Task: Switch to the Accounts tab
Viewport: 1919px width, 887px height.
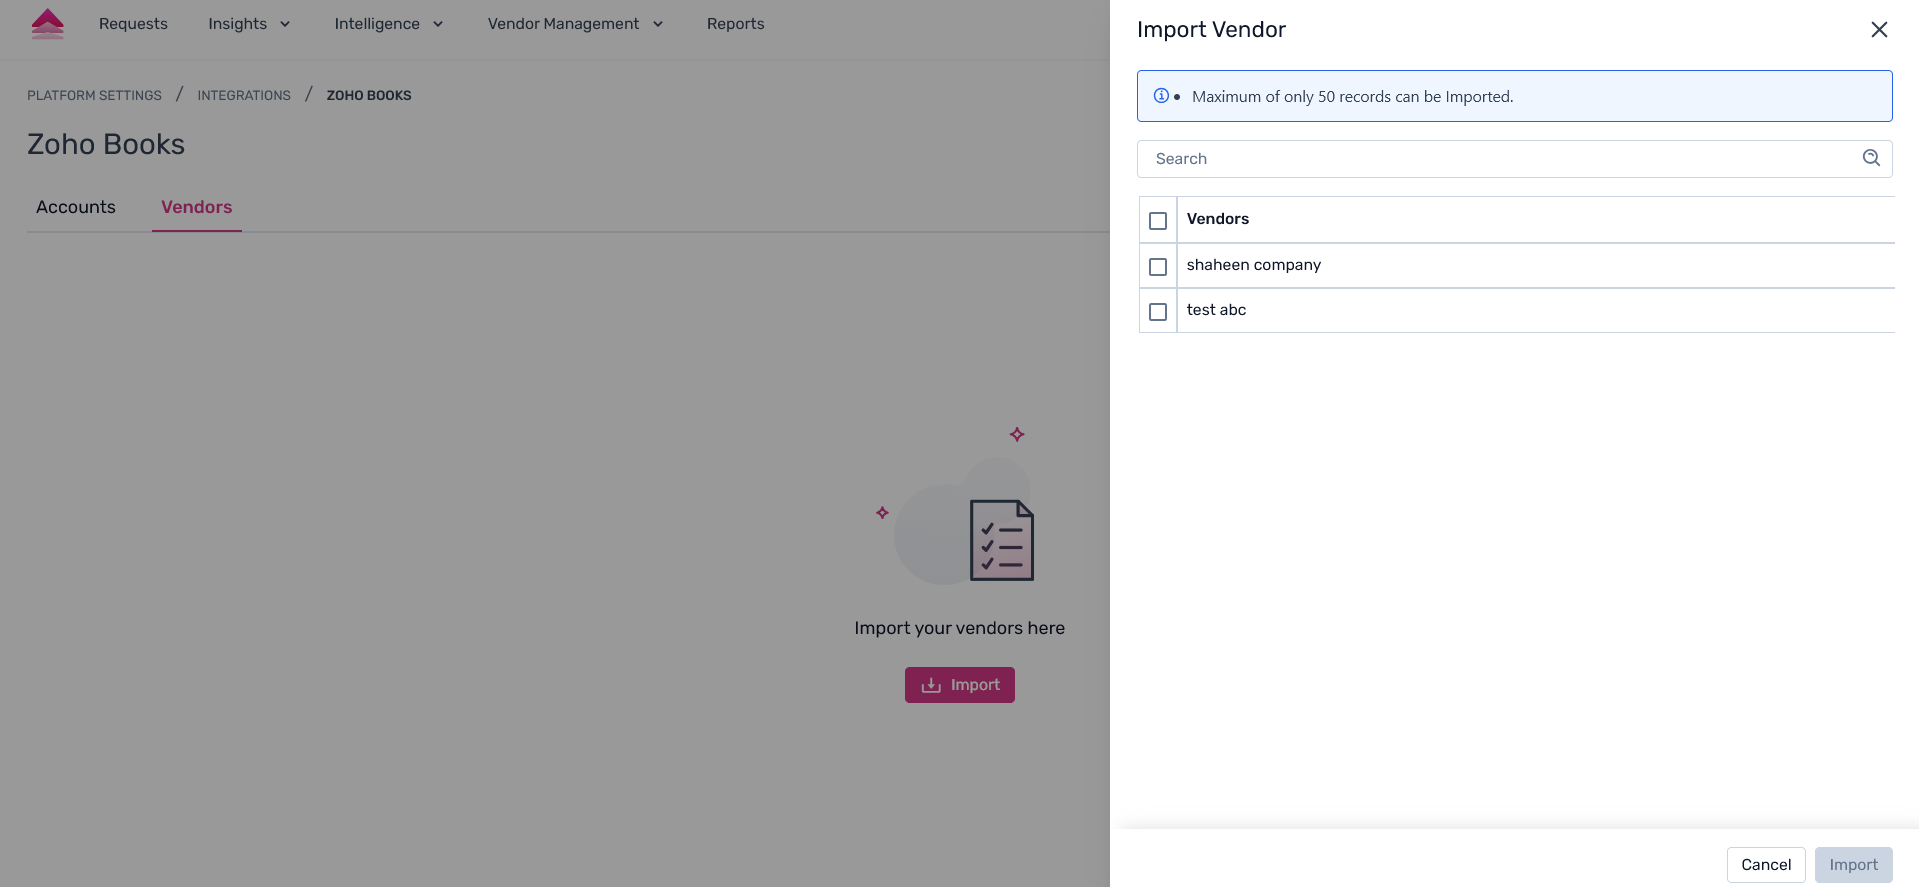Action: (76, 207)
